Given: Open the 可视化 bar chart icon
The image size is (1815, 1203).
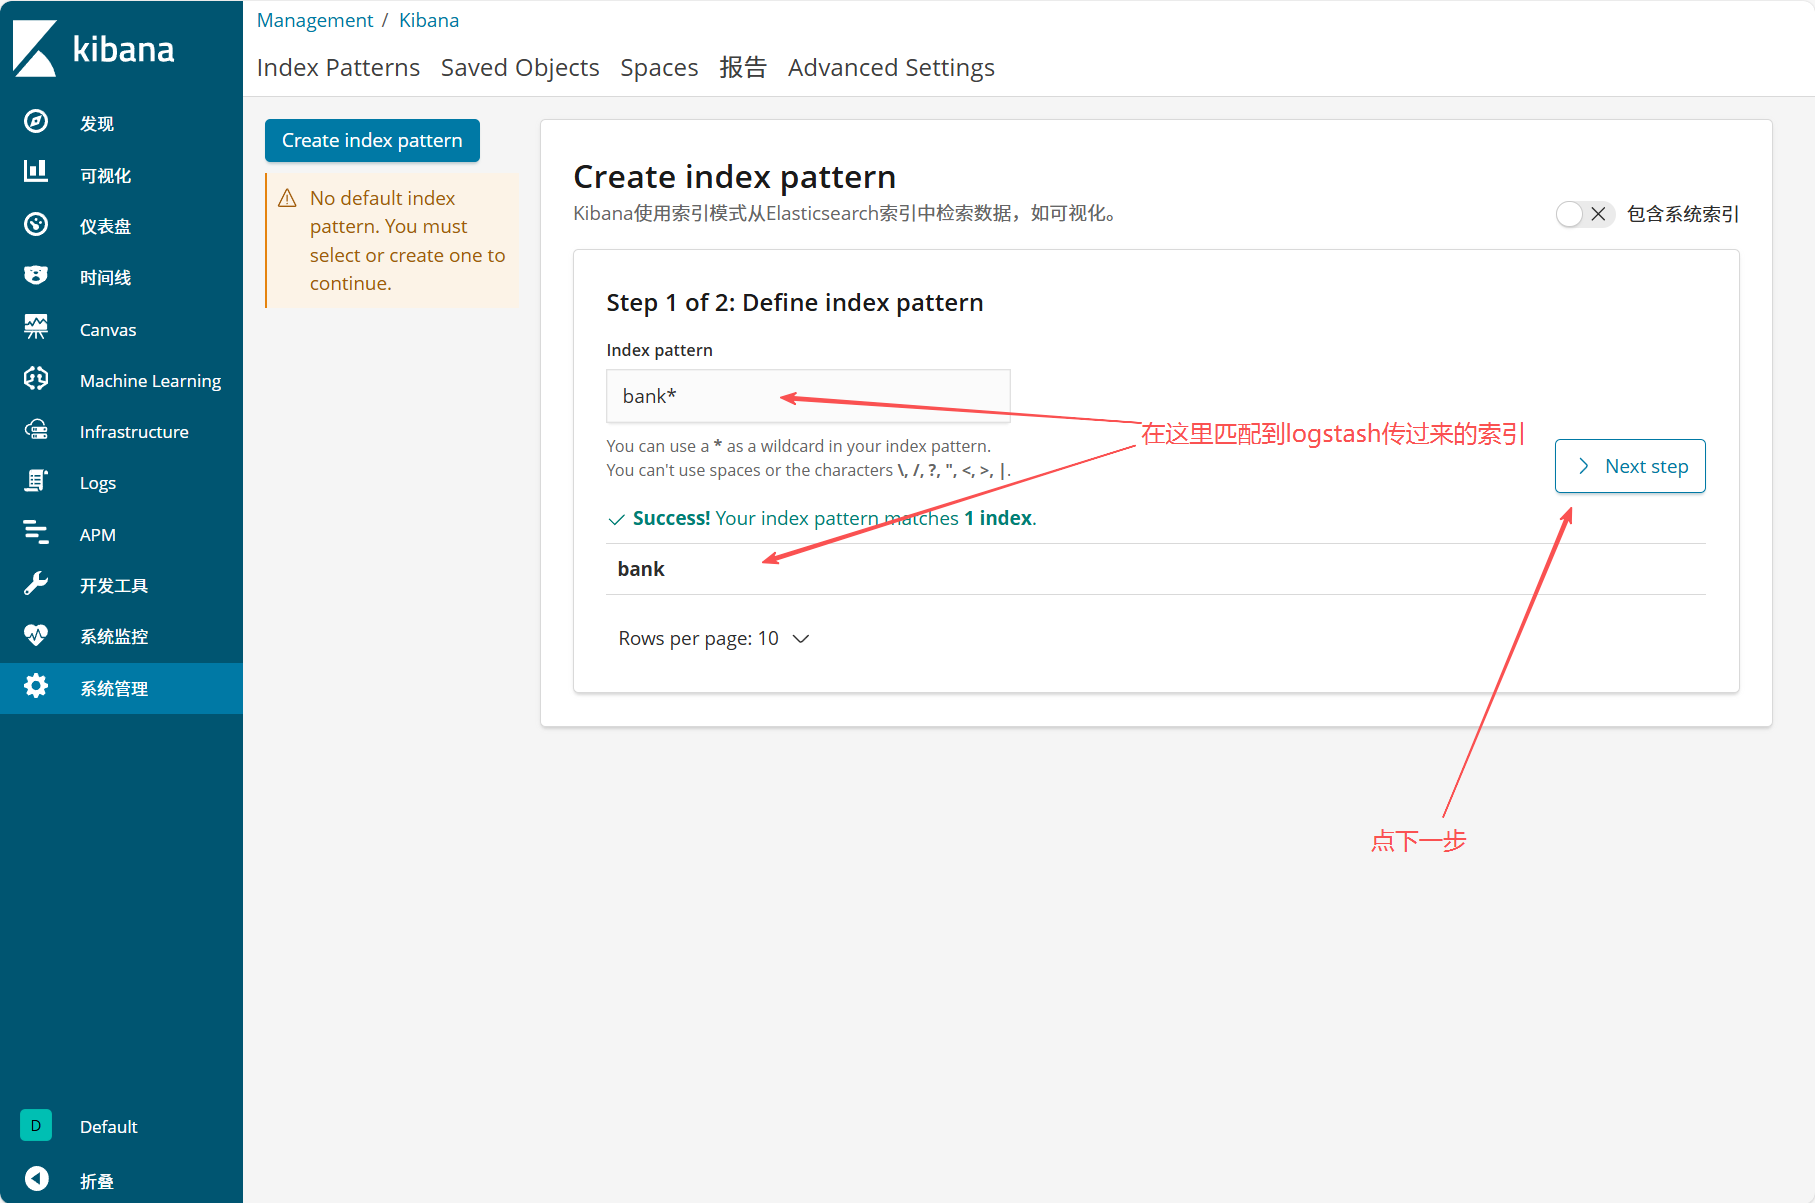Looking at the screenshot, I should click(36, 171).
